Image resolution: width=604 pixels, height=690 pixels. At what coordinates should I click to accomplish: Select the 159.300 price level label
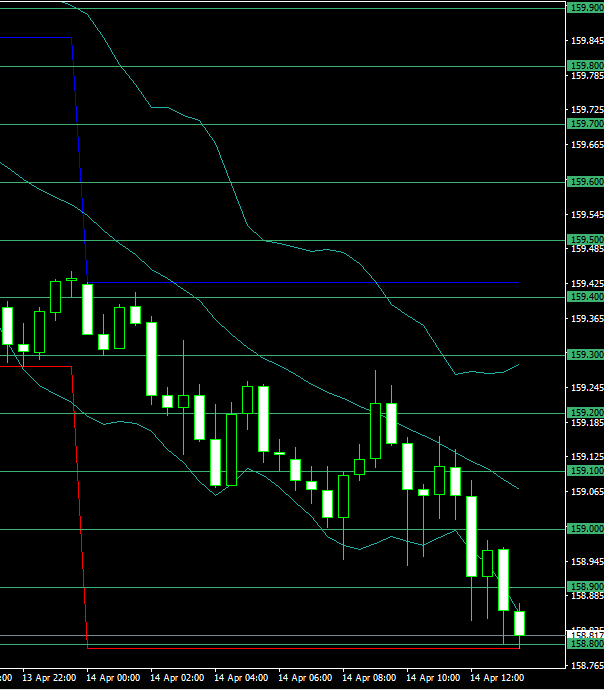pos(585,355)
